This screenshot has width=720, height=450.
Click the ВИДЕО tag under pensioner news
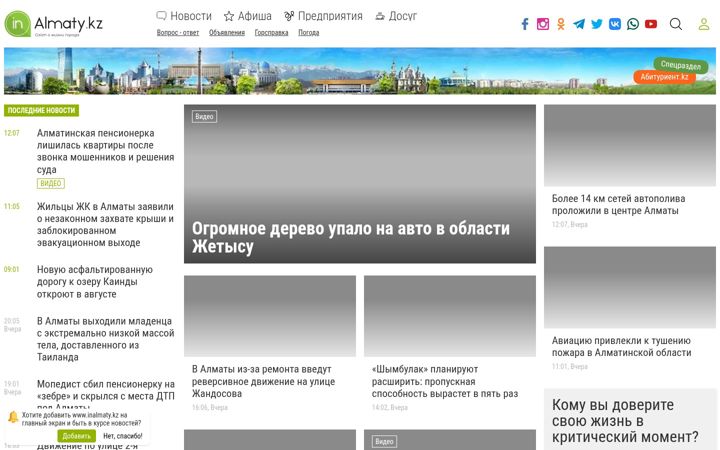click(51, 183)
